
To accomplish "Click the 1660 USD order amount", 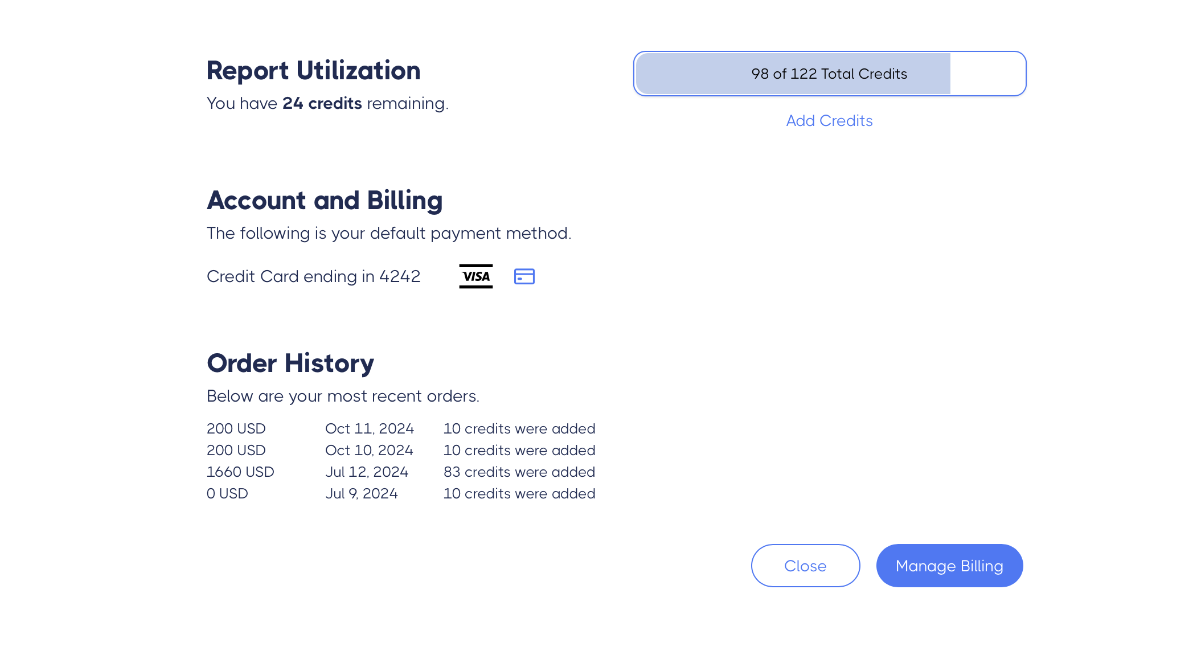I will (x=240, y=472).
